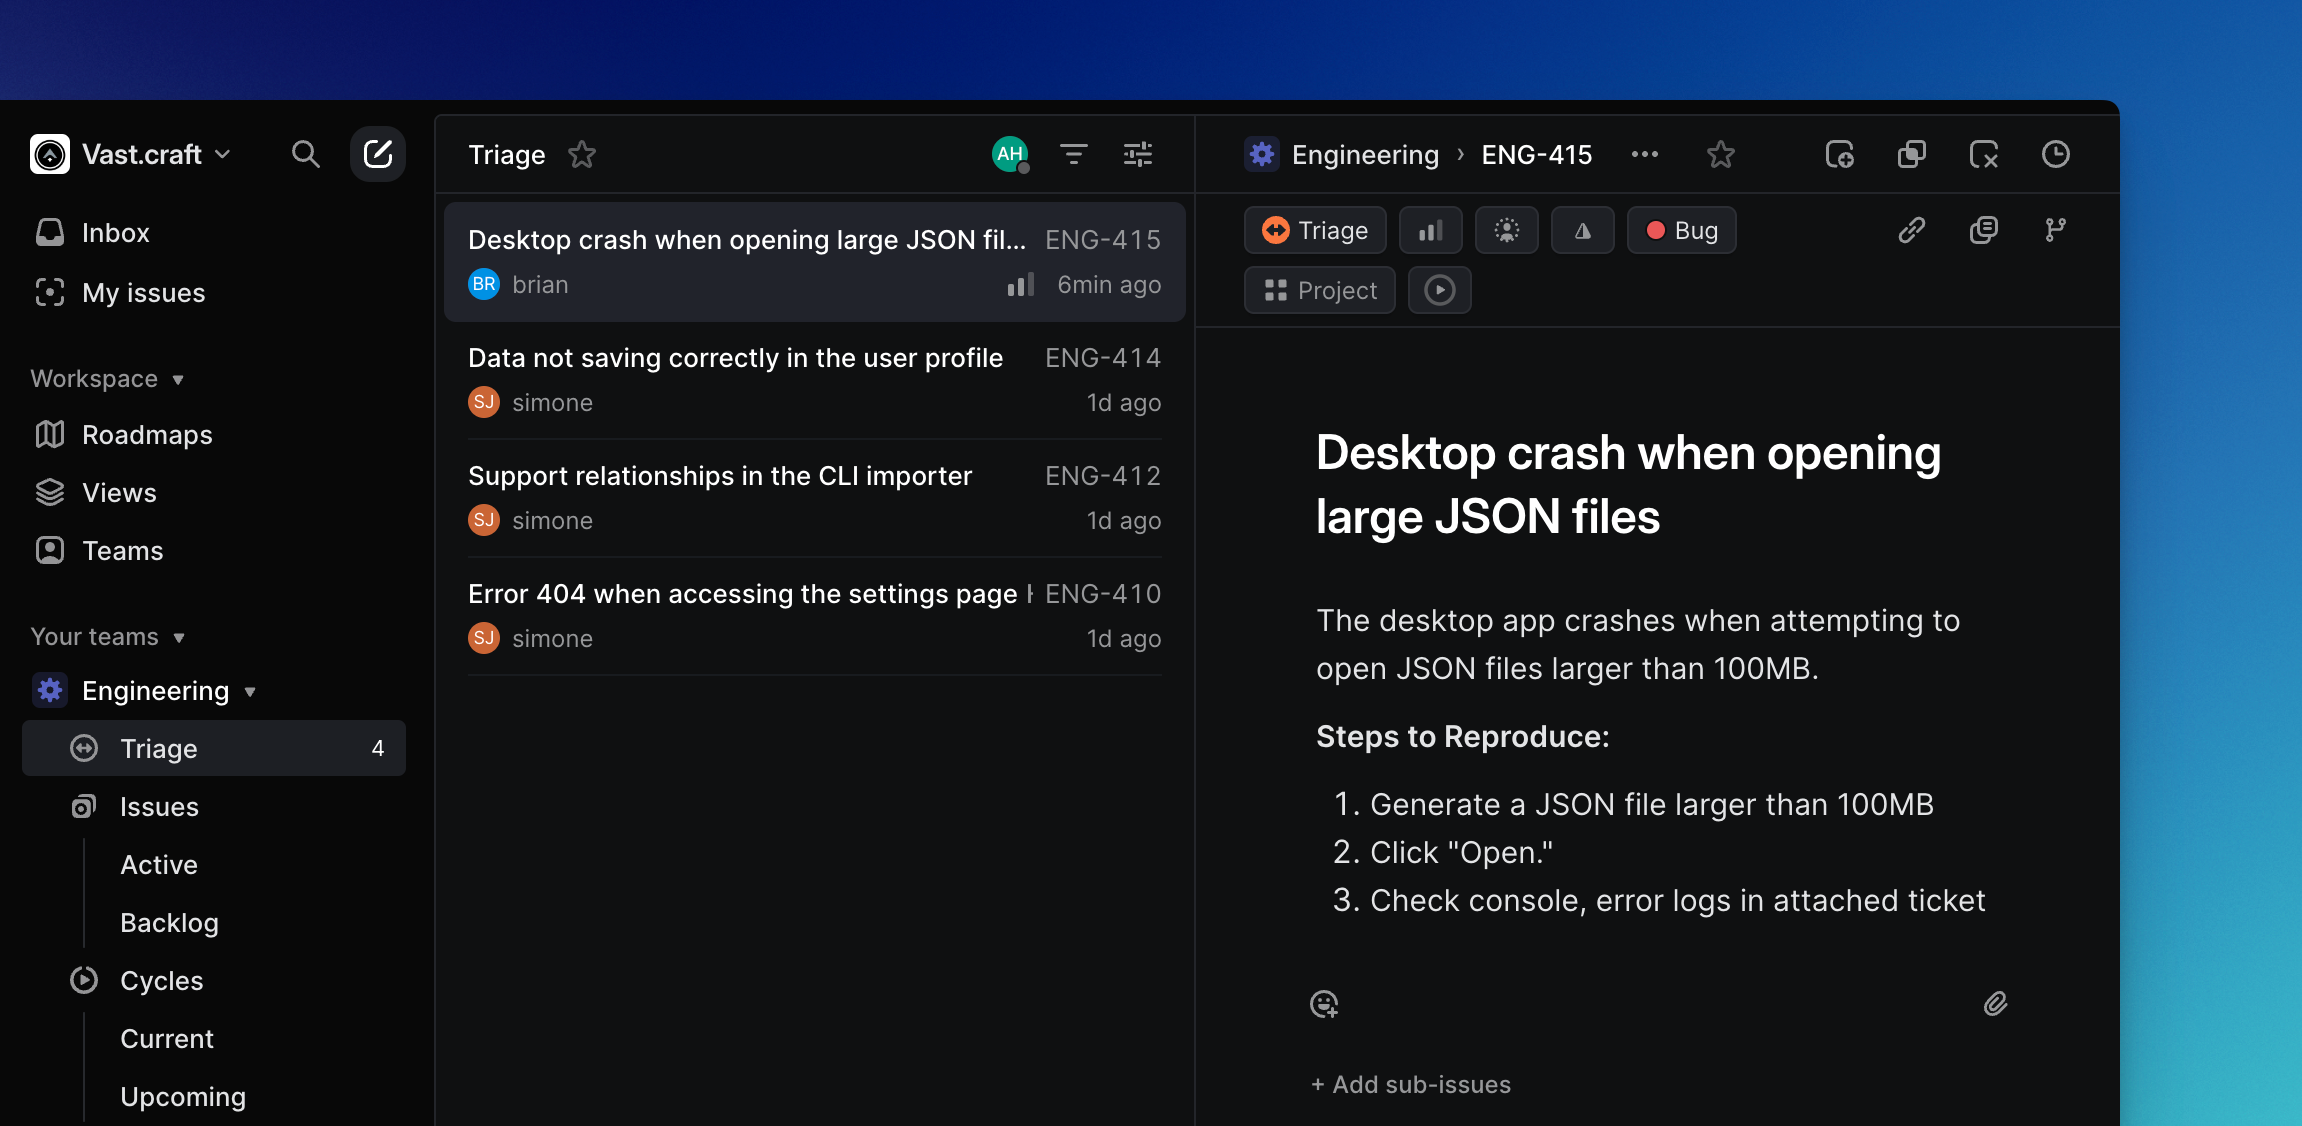The image size is (2302, 1126).
Task: Change the Triage status of ENG-415
Action: [1315, 230]
